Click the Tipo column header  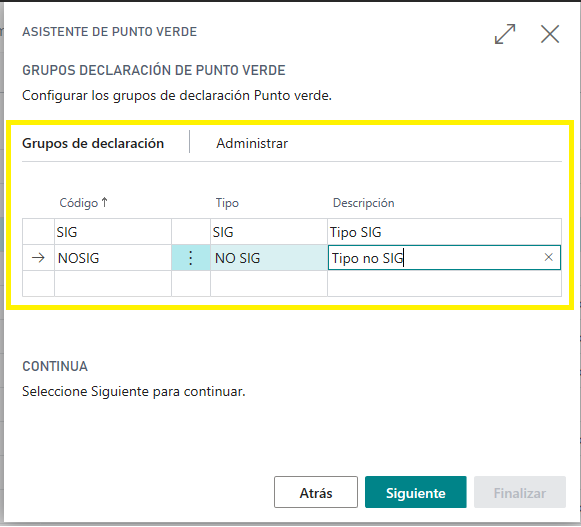(227, 203)
